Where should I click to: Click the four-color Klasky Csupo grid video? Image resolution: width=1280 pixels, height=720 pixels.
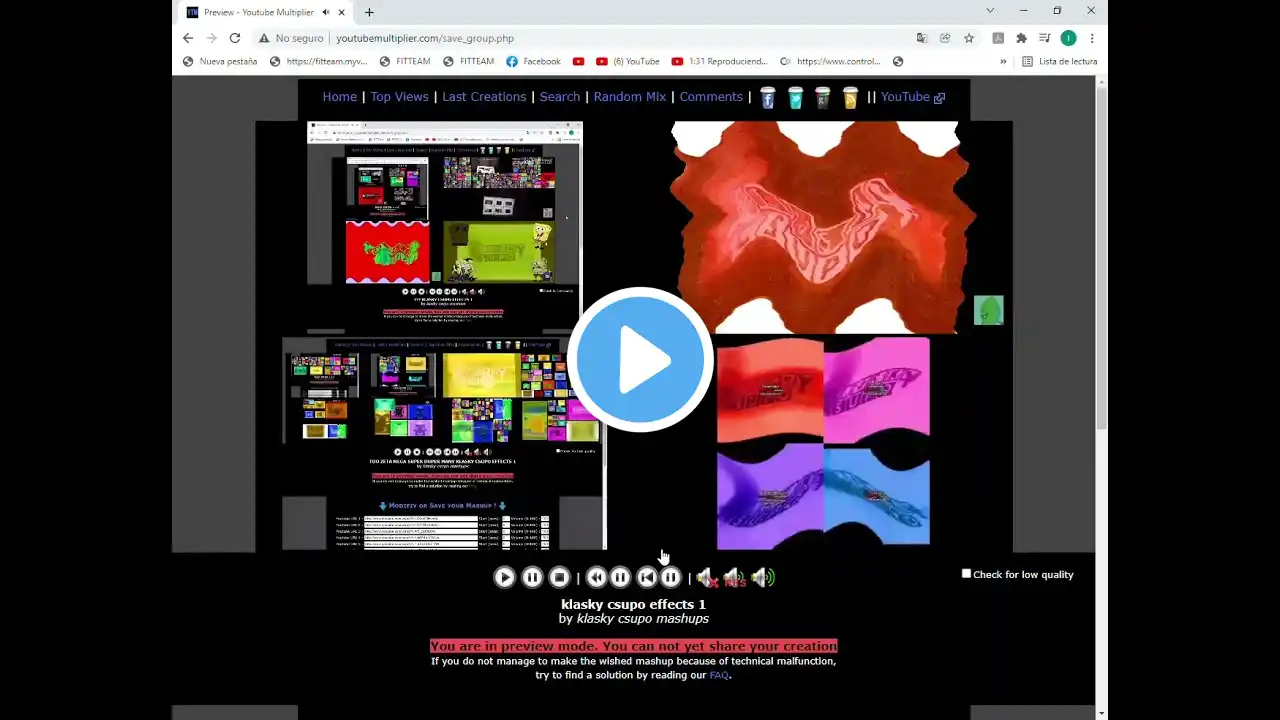click(x=823, y=443)
